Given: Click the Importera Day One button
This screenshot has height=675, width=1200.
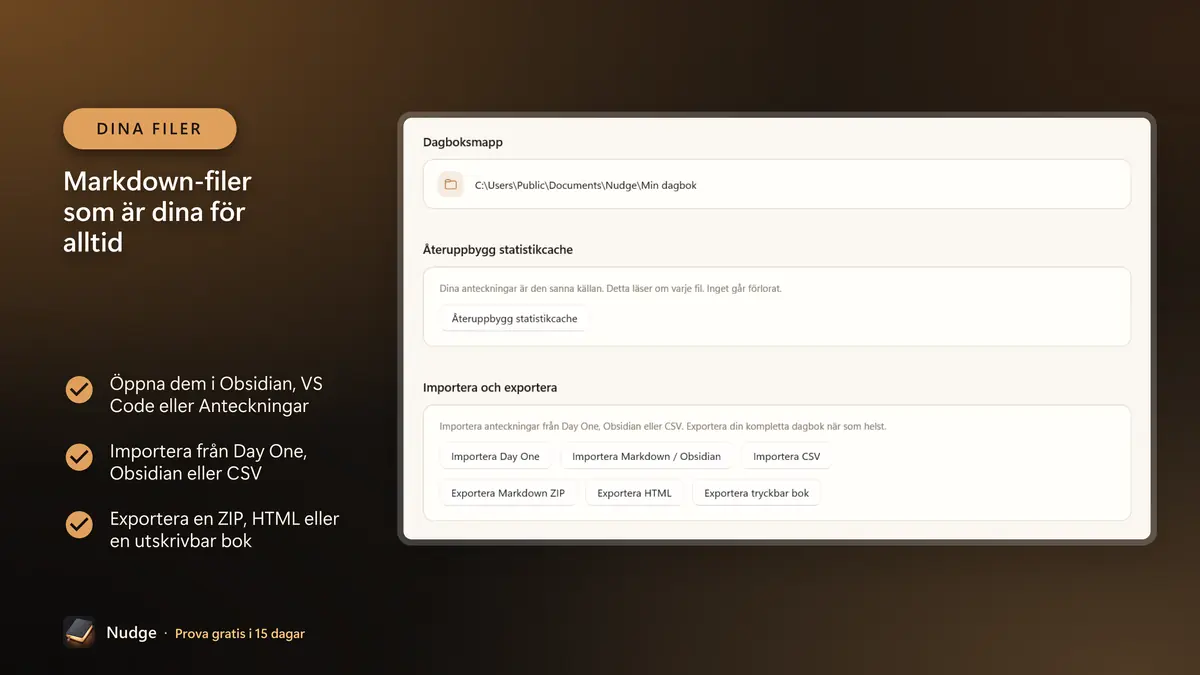Looking at the screenshot, I should point(495,457).
